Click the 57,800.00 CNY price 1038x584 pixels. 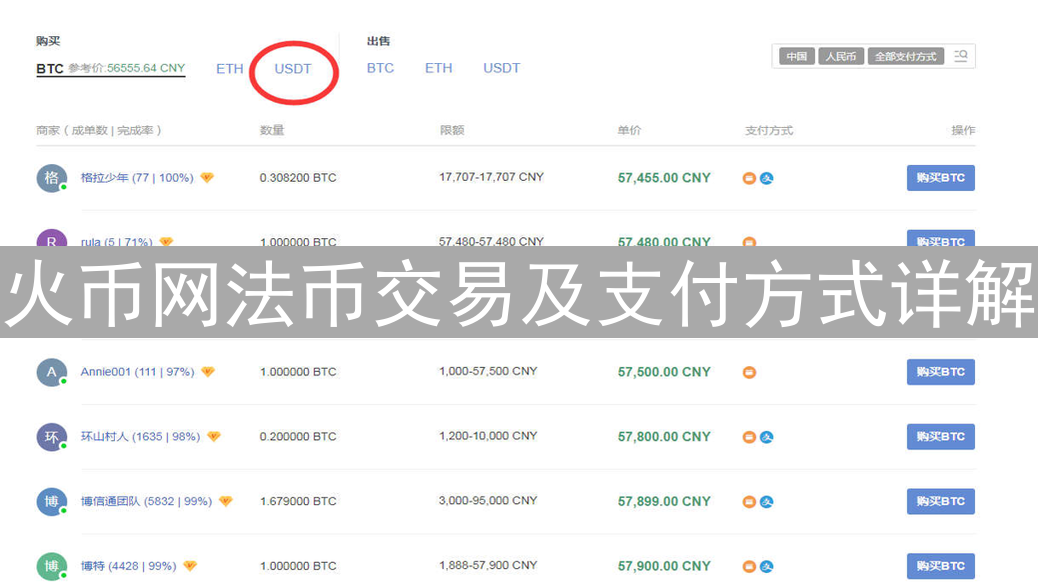point(664,436)
